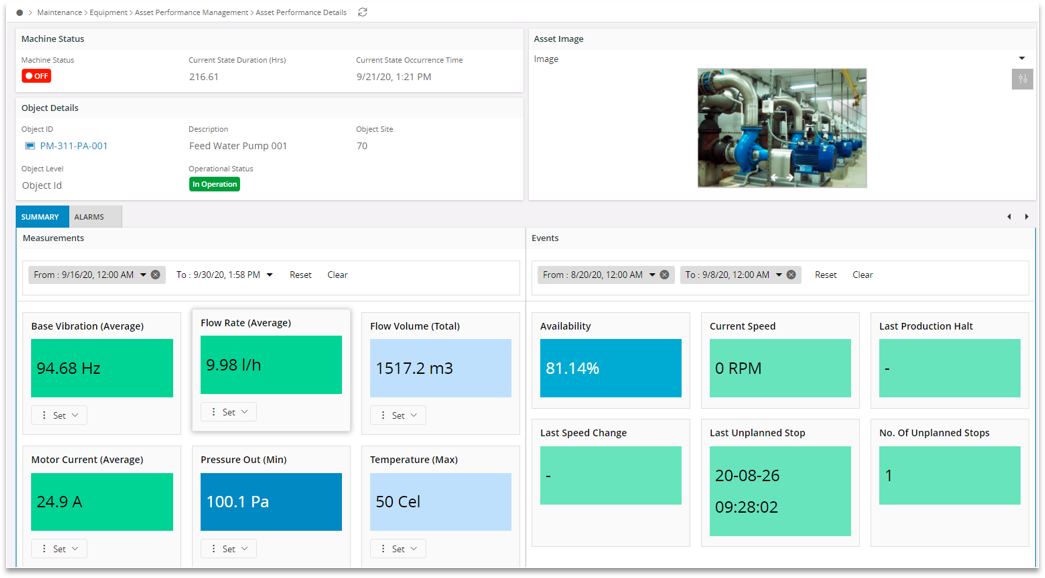Click the right arrow beside the tab bar

click(x=1027, y=216)
